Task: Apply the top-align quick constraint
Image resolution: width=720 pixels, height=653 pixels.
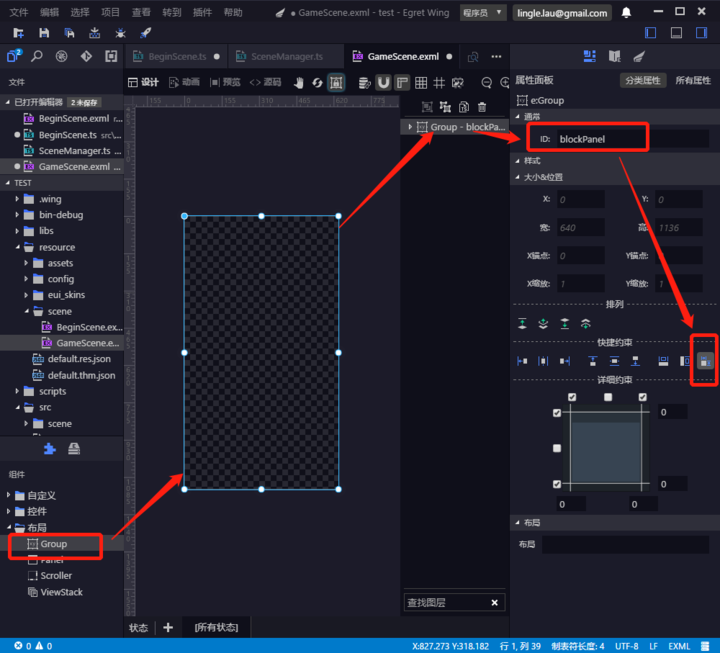Action: [593, 361]
